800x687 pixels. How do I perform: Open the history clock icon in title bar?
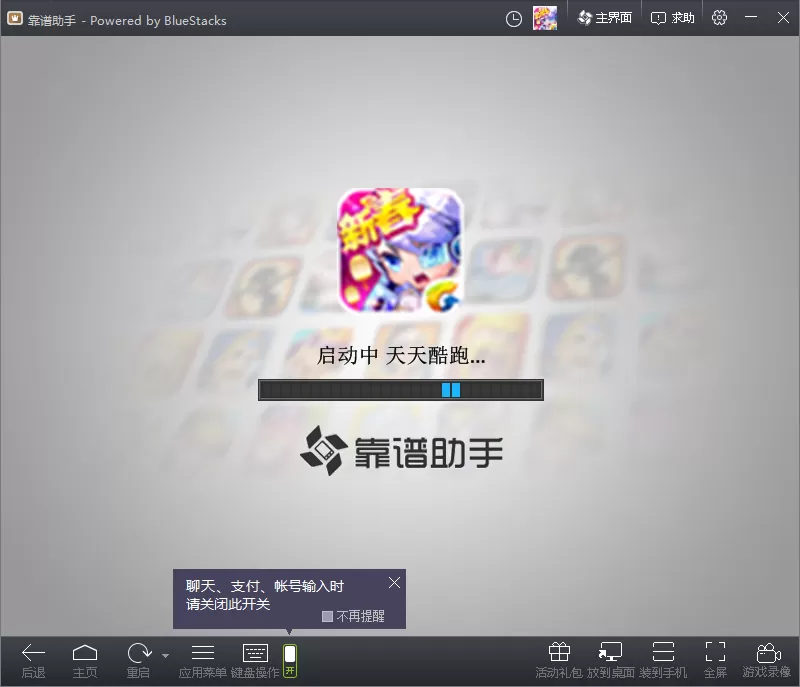point(513,19)
